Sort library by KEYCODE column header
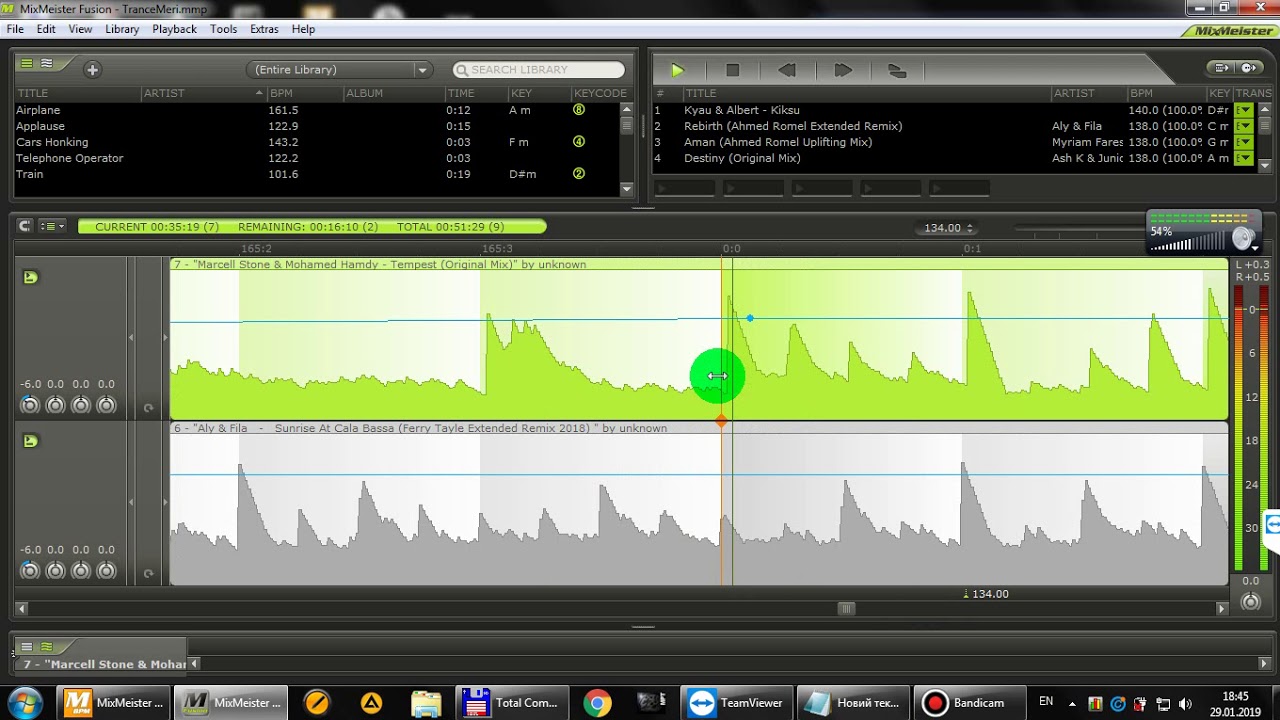 tap(600, 93)
